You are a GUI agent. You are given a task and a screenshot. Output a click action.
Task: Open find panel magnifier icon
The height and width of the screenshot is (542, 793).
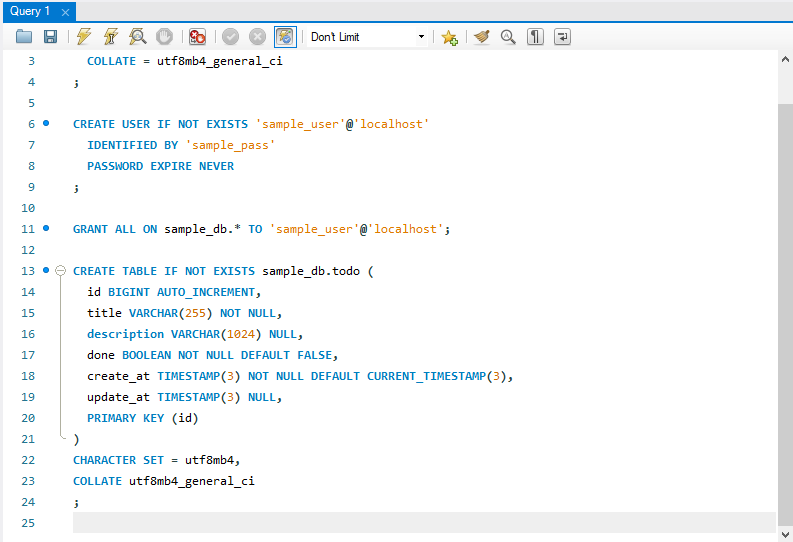point(508,37)
